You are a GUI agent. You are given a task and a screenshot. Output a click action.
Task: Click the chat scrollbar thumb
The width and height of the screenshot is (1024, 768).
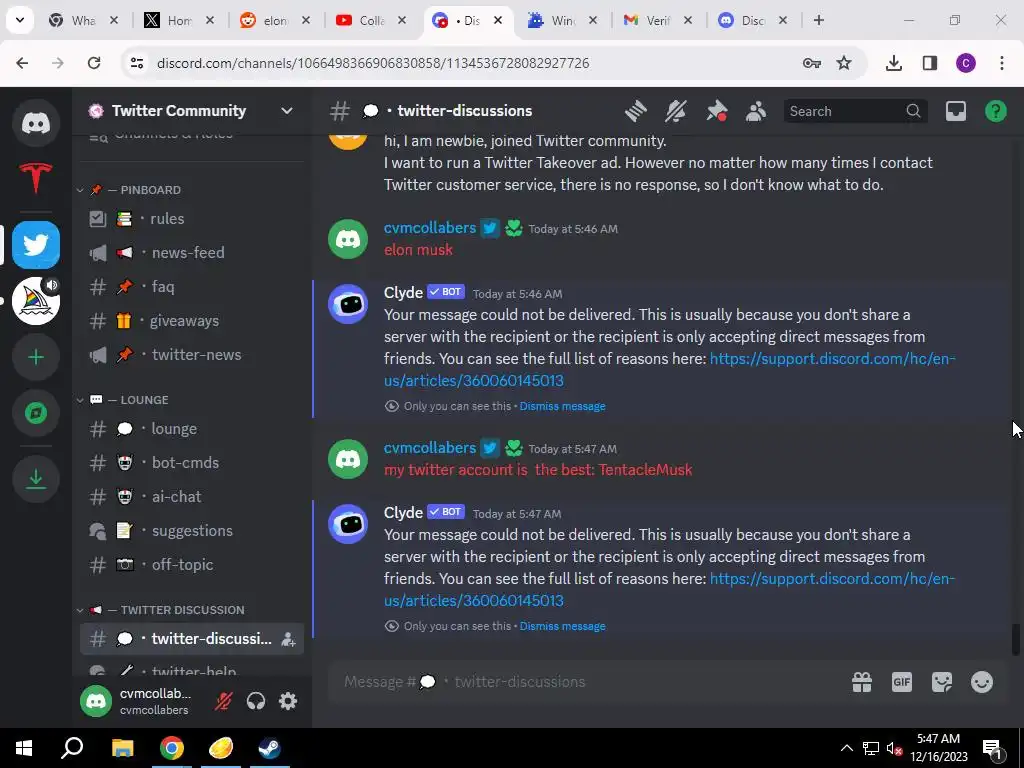pos(1016,639)
